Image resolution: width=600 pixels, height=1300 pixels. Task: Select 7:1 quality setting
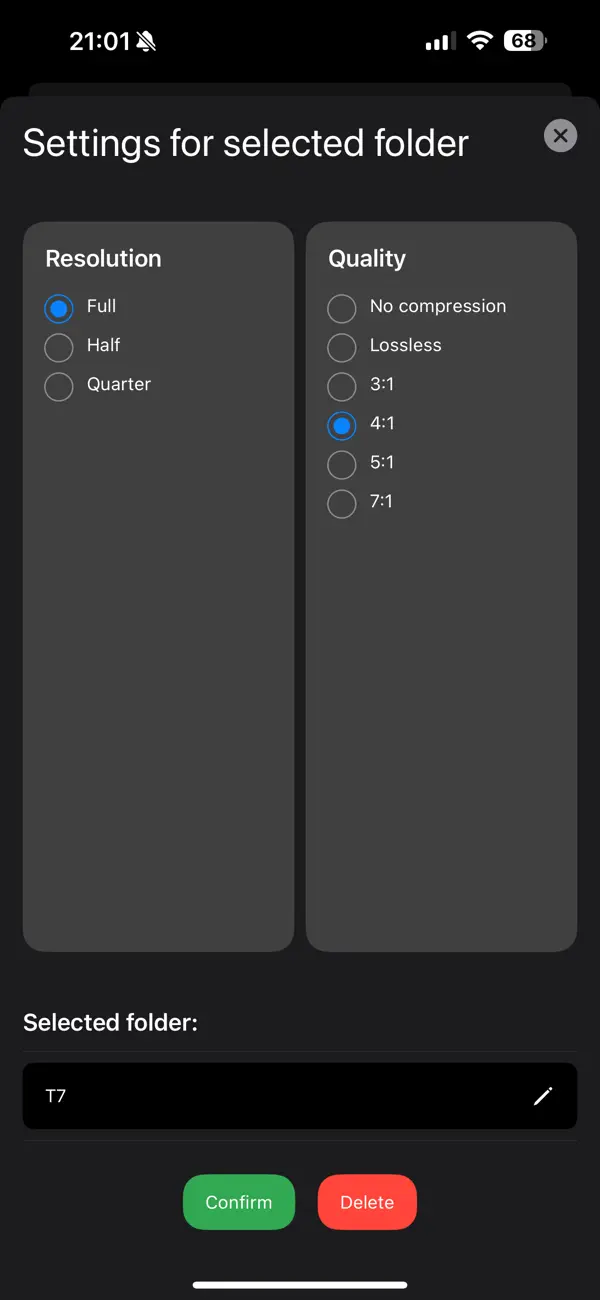coord(341,503)
